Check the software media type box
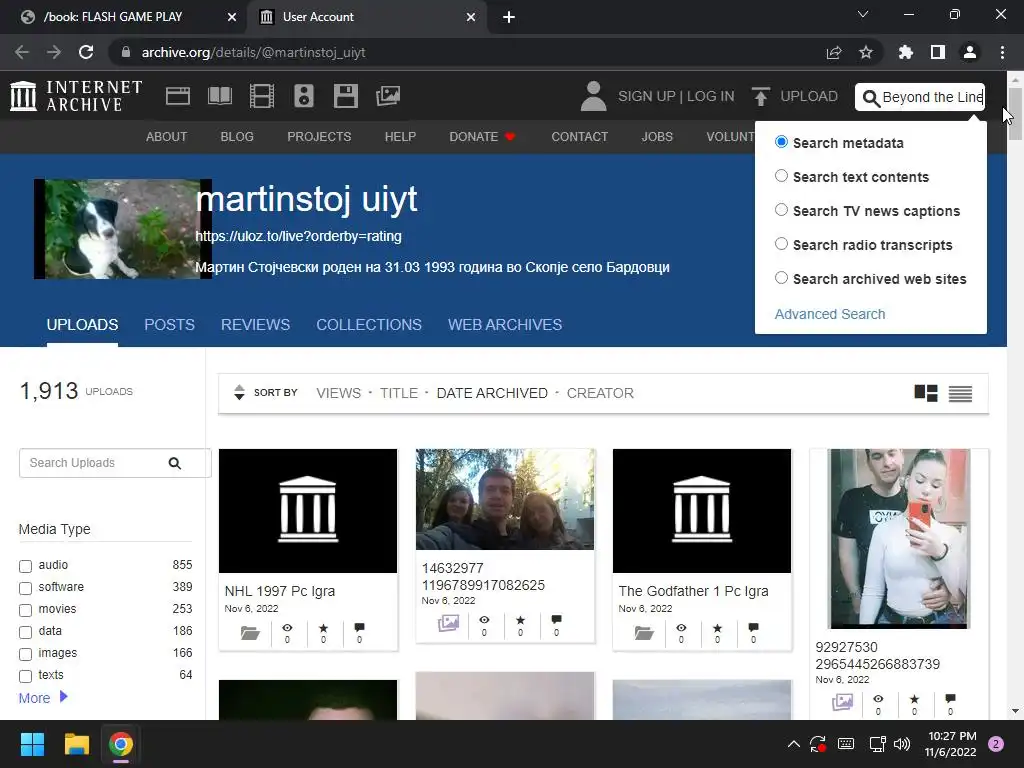The width and height of the screenshot is (1024, 768). click(x=25, y=588)
